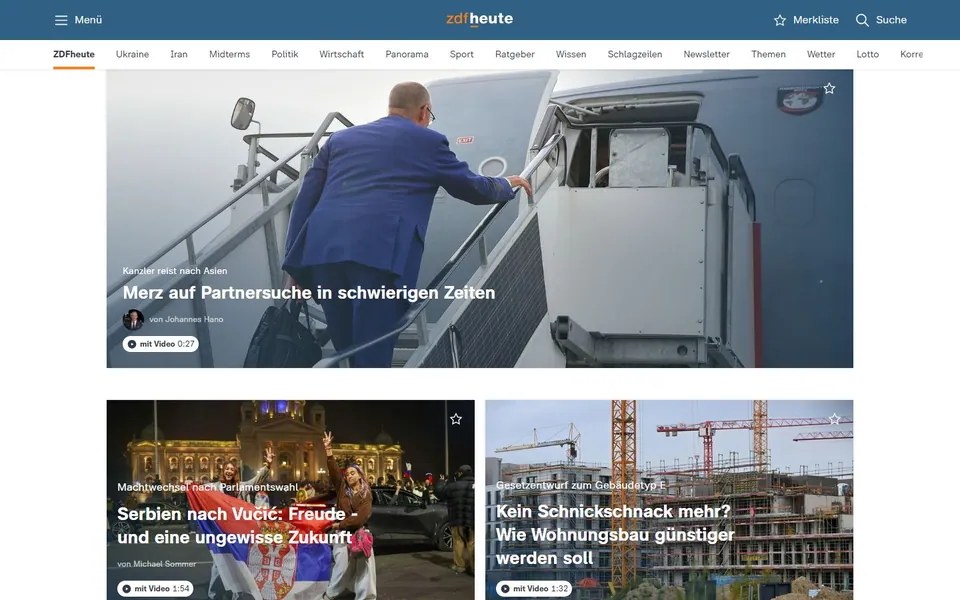Bookmark the Merz article with its star
Screen dimensions: 960x600
tap(829, 88)
